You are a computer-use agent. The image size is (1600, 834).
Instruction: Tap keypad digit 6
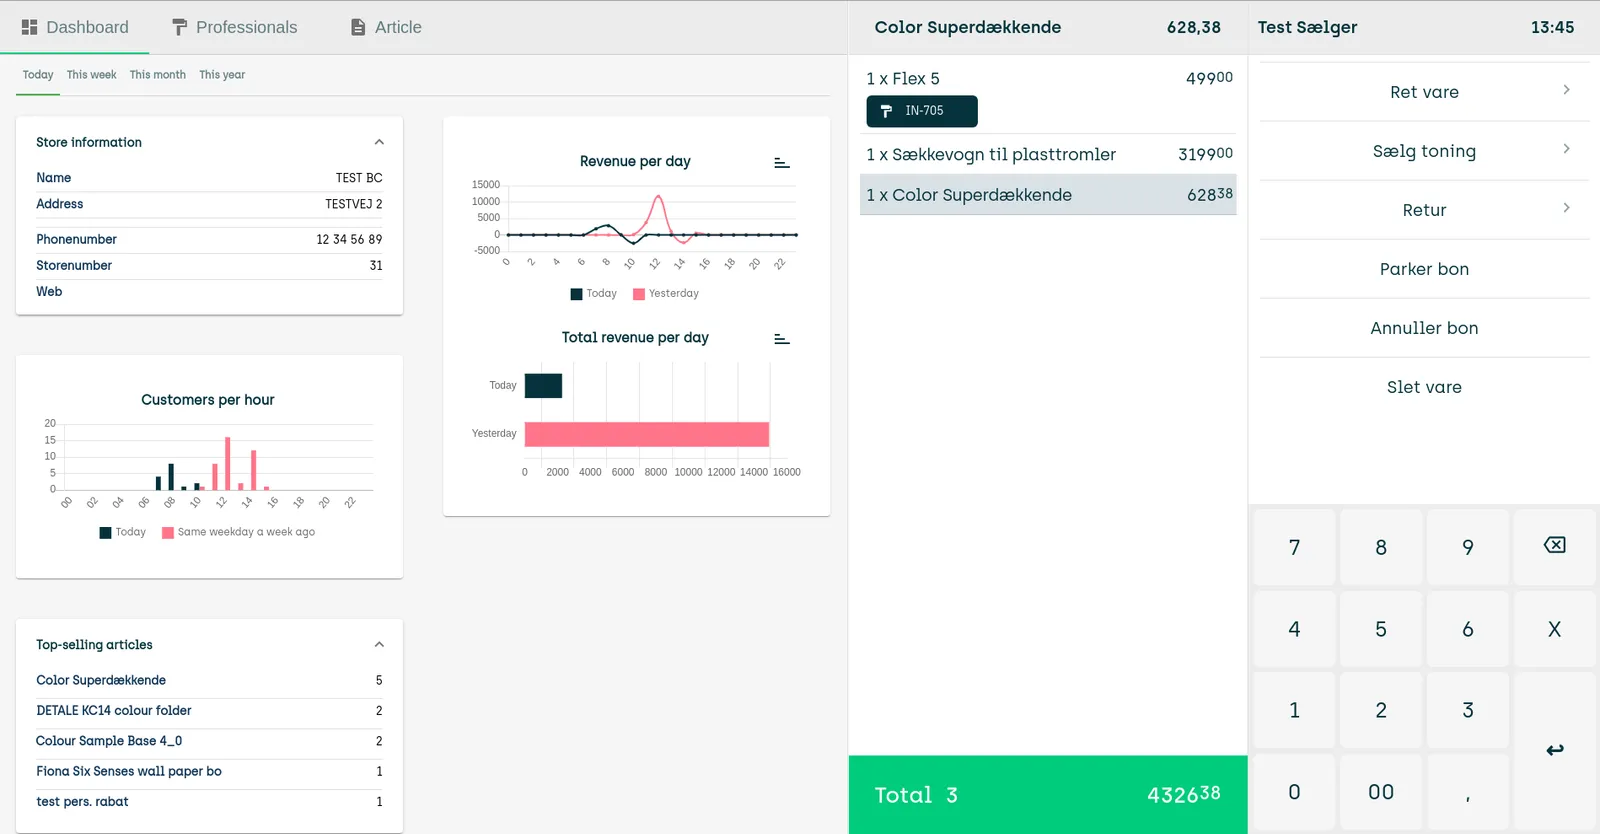pos(1468,629)
